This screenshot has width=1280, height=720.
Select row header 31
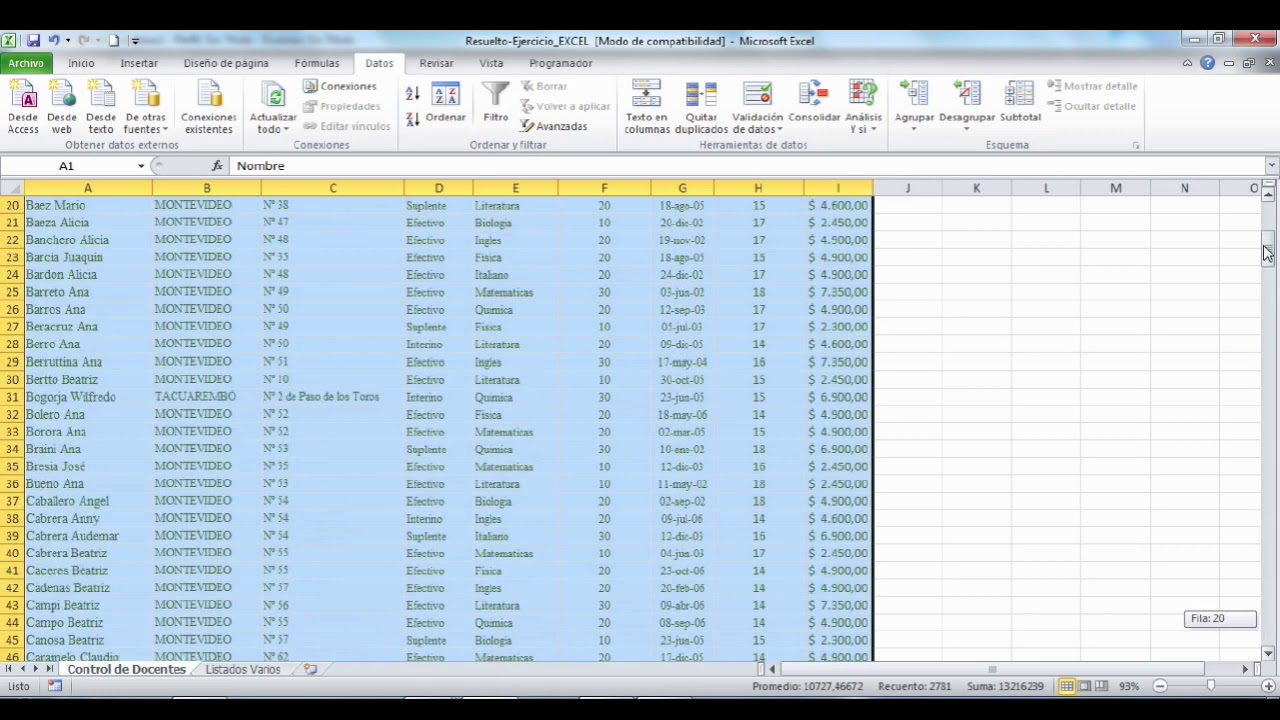tap(12, 397)
